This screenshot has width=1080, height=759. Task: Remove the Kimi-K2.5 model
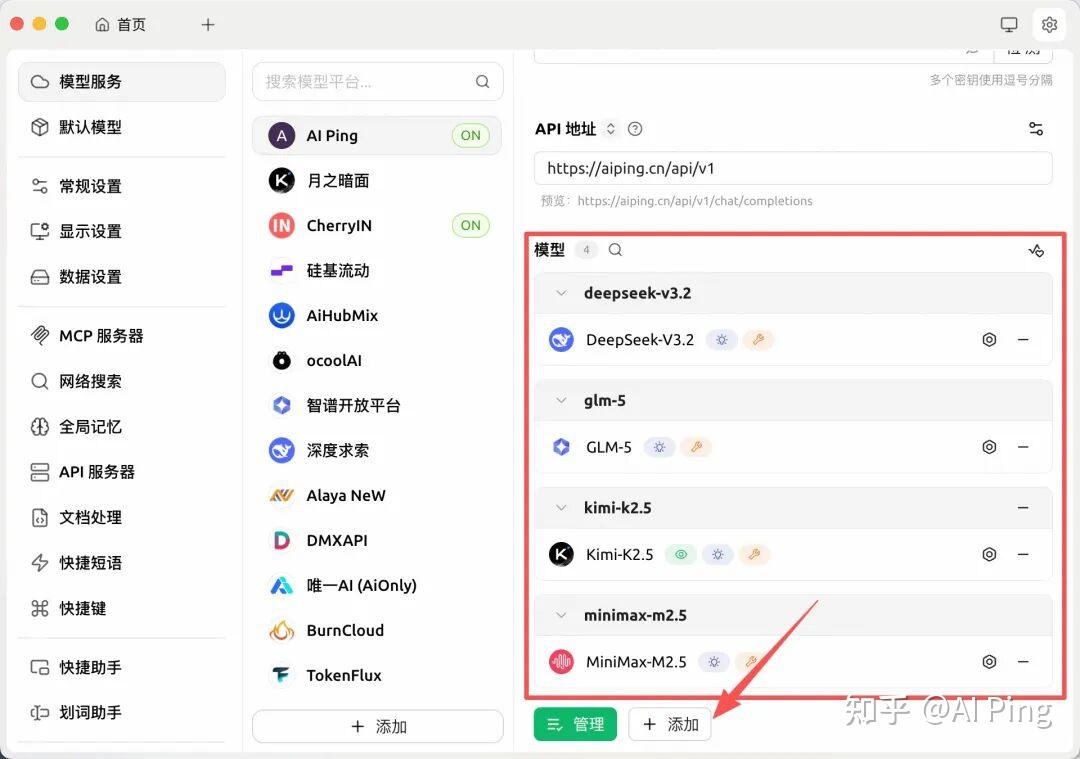click(x=1024, y=554)
